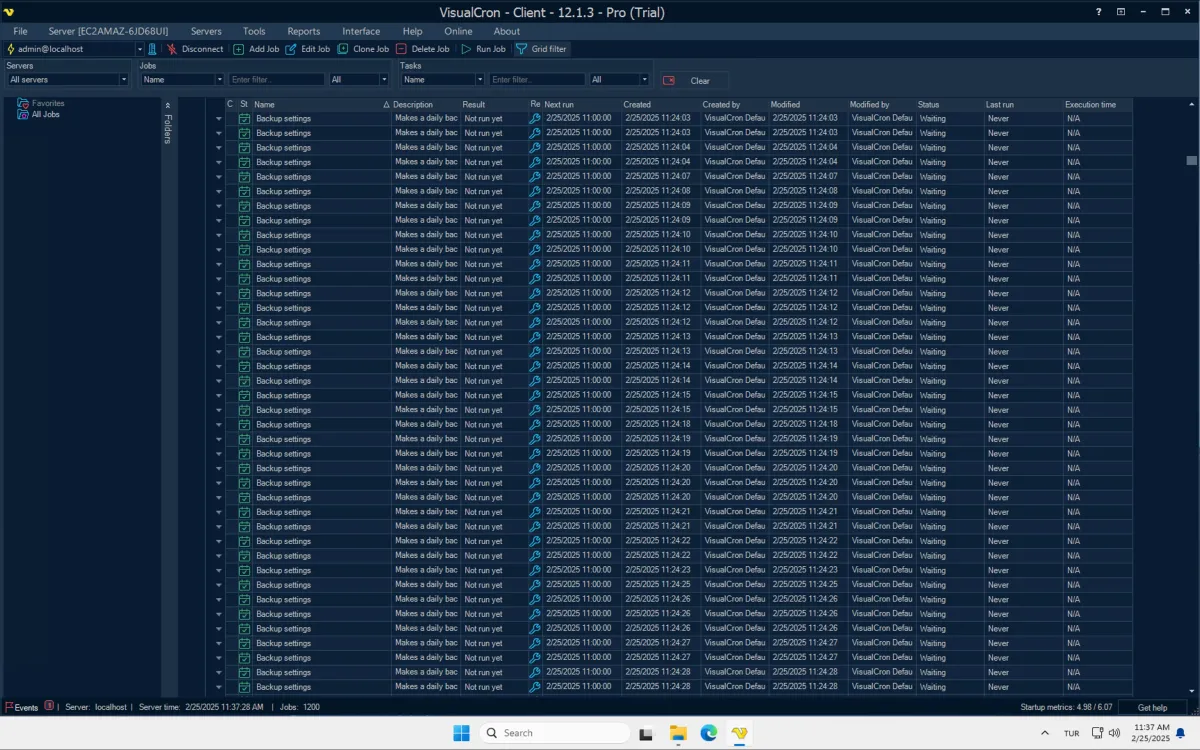This screenshot has height=750, width=1200.
Task: Open the Interface menu
Action: tap(361, 31)
